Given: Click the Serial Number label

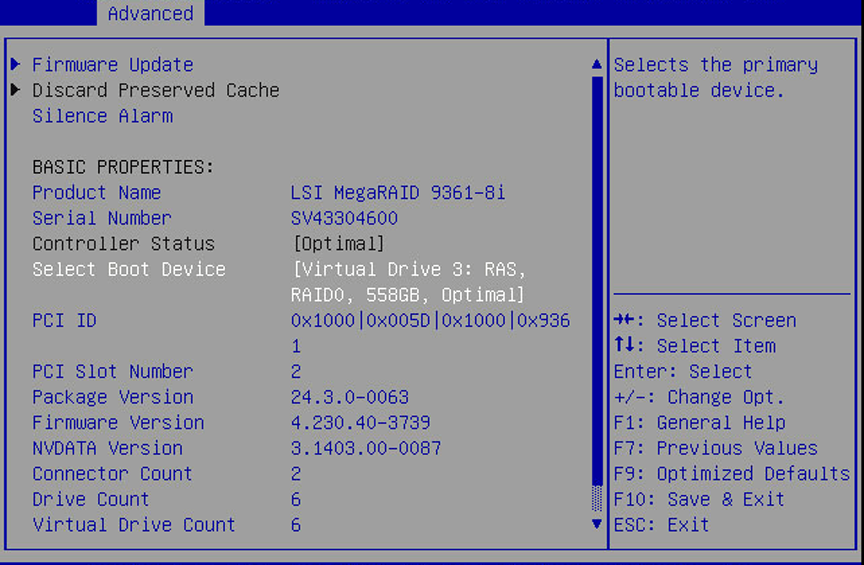Looking at the screenshot, I should click(102, 218).
